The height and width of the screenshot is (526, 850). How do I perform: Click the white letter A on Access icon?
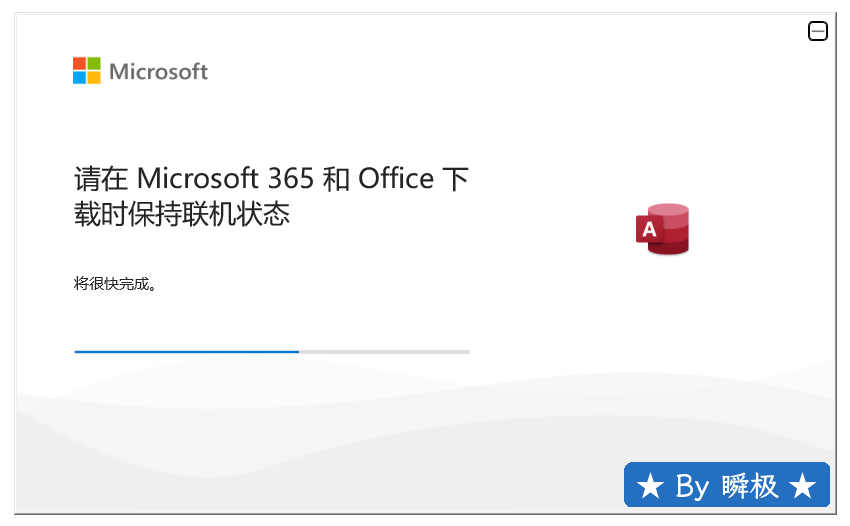click(649, 231)
